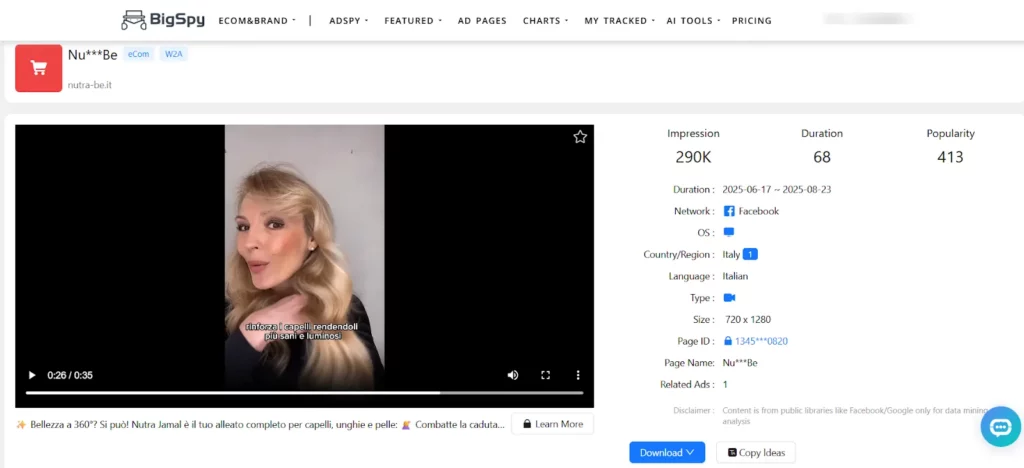Click the ad description text Bellezza a 360°

[260, 424]
